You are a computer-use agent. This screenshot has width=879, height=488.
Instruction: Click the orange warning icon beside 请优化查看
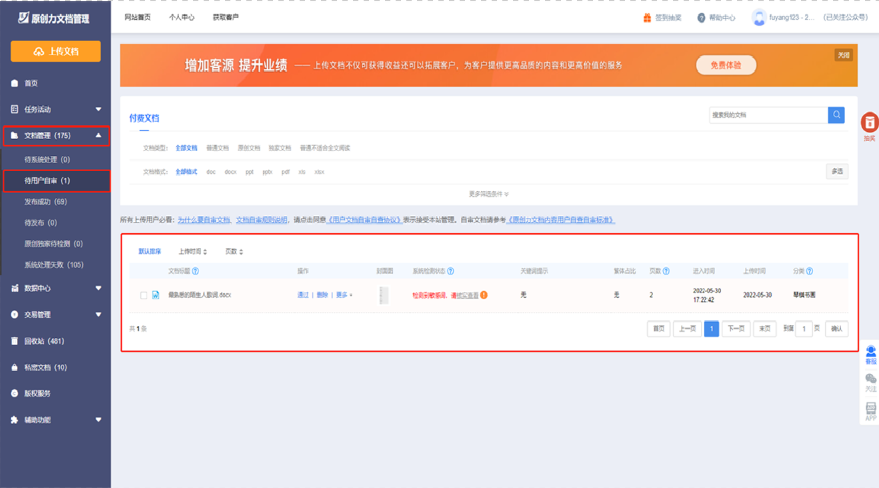click(484, 295)
